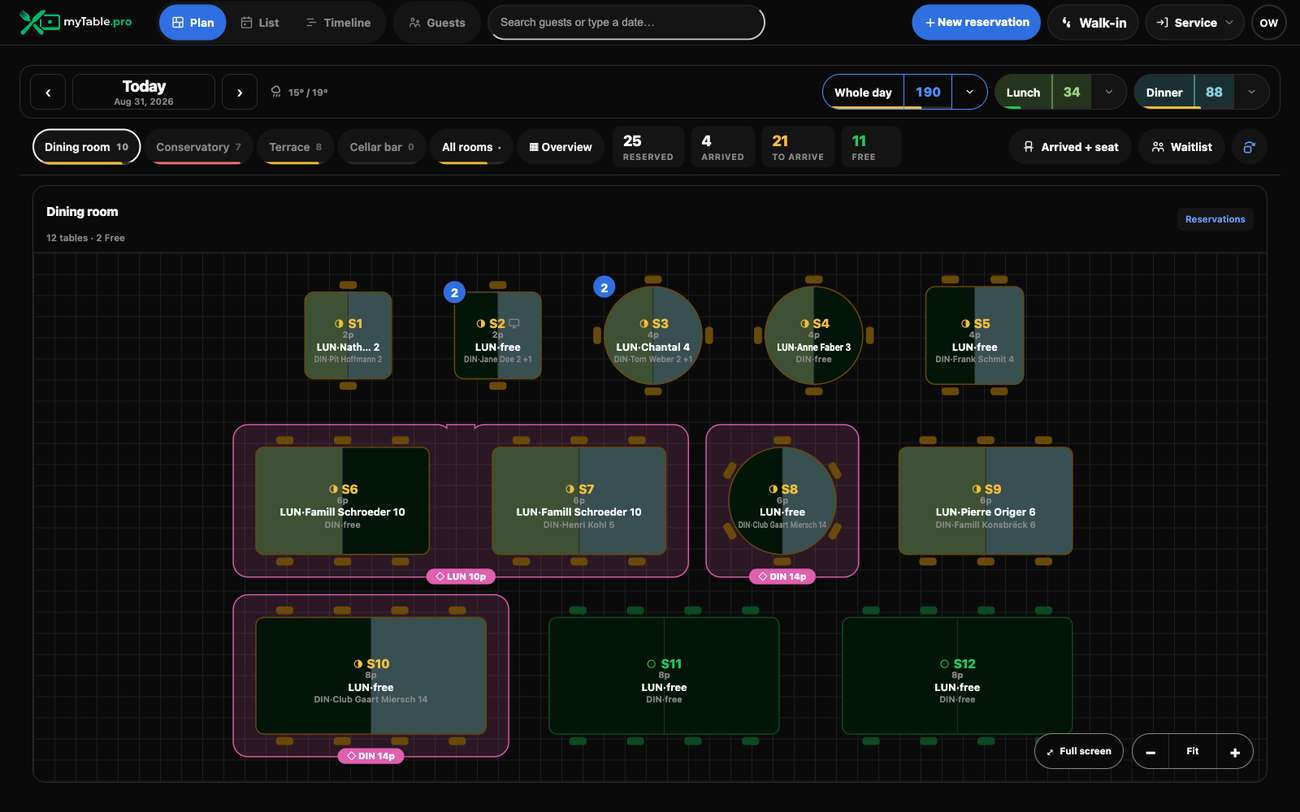Click DIN 14p tag under S8

(x=782, y=576)
